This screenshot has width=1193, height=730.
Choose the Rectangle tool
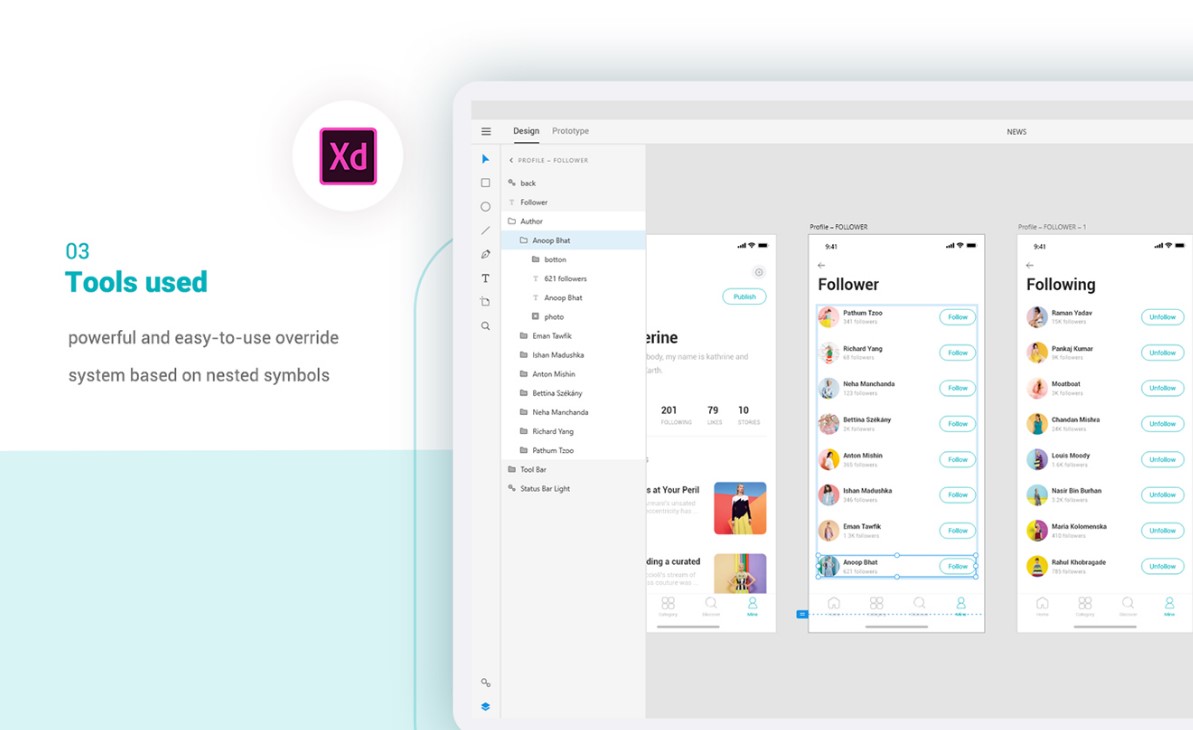click(485, 183)
